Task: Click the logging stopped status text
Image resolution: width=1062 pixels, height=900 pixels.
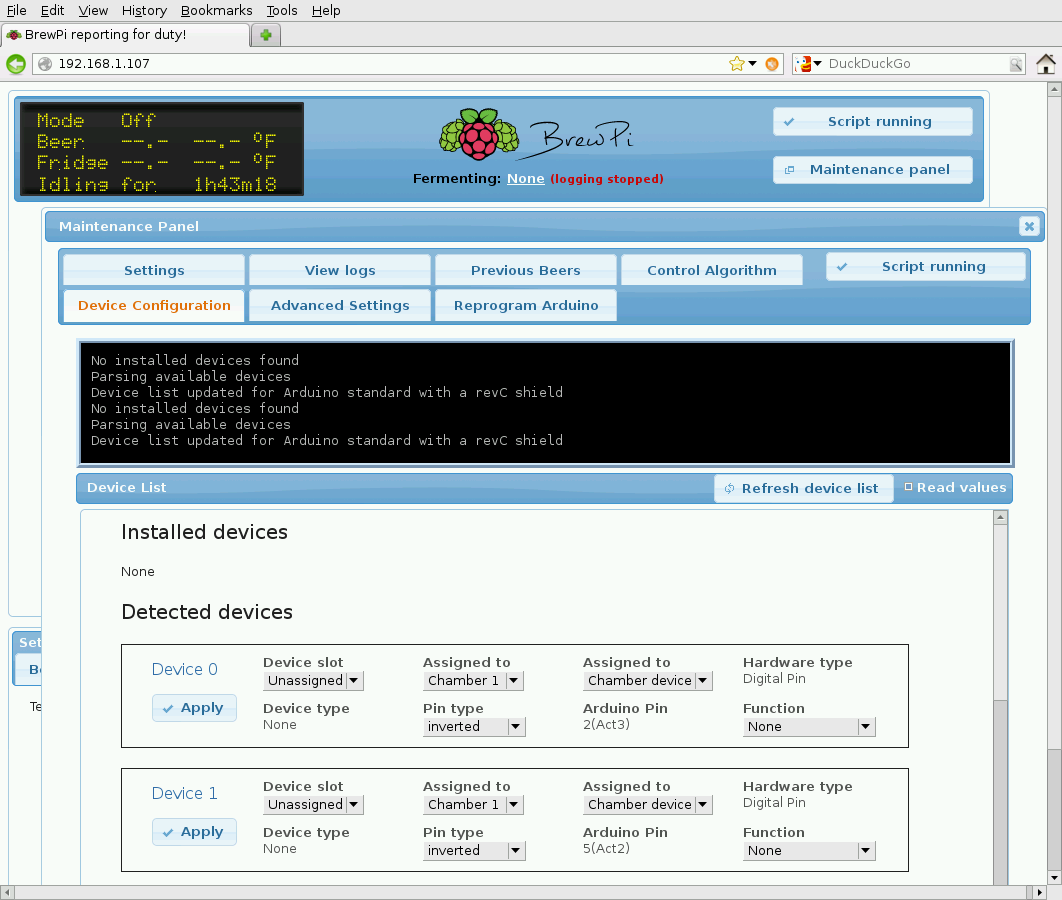Action: pyautogui.click(x=607, y=179)
